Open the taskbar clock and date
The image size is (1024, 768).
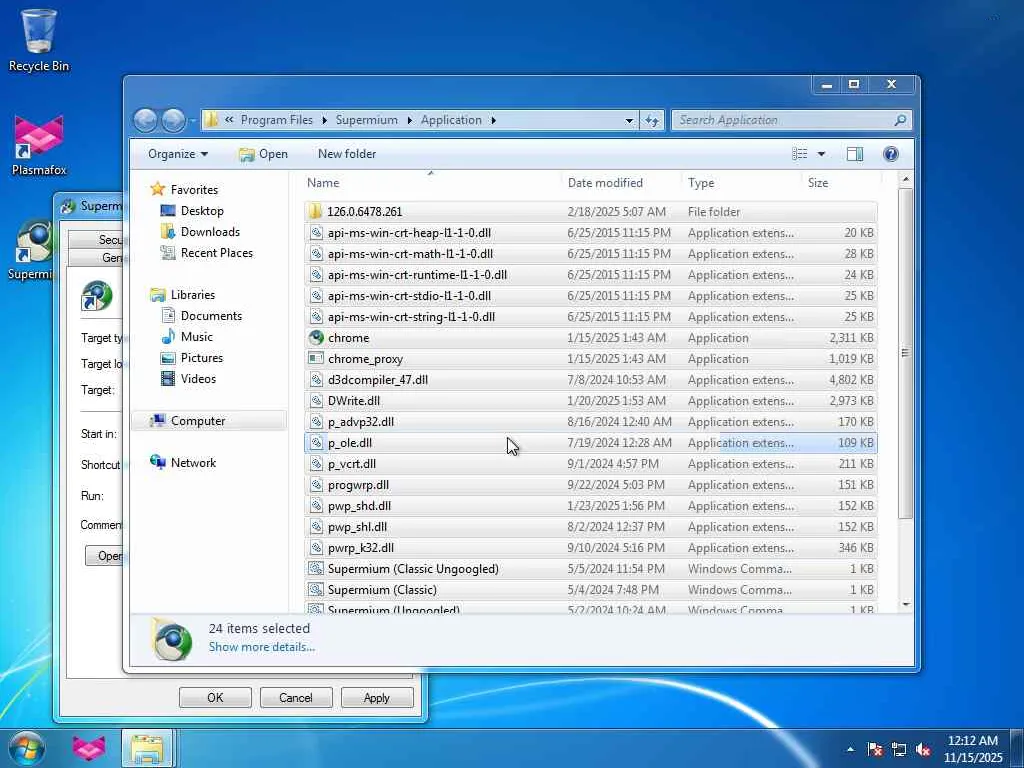click(x=972, y=749)
